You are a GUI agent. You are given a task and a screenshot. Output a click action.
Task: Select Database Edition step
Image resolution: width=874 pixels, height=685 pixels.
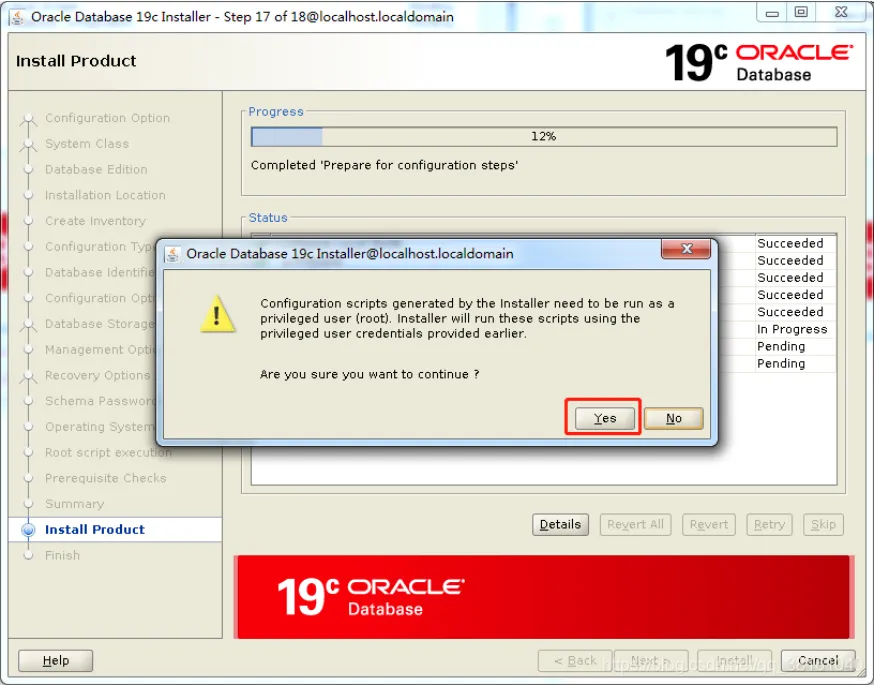96,169
